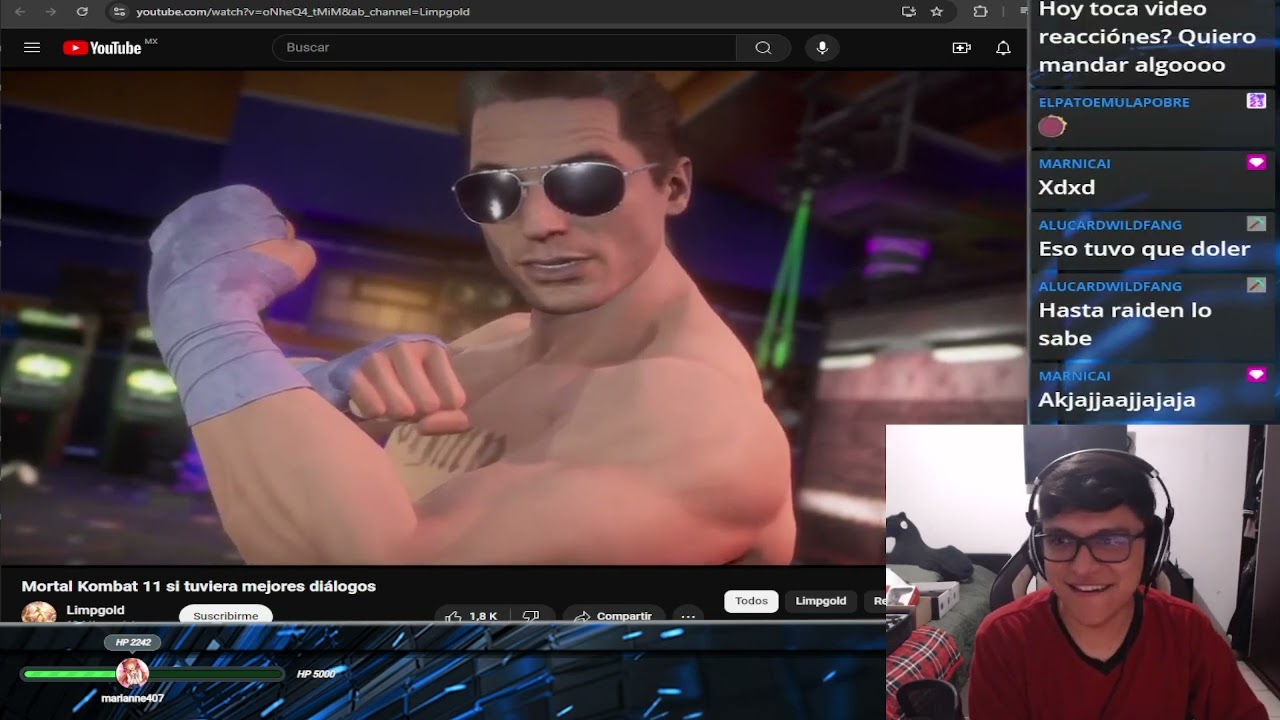Click the chat message 'Akjajjaajjajaja'
Screen dimensions: 1280x720
click(x=1117, y=400)
